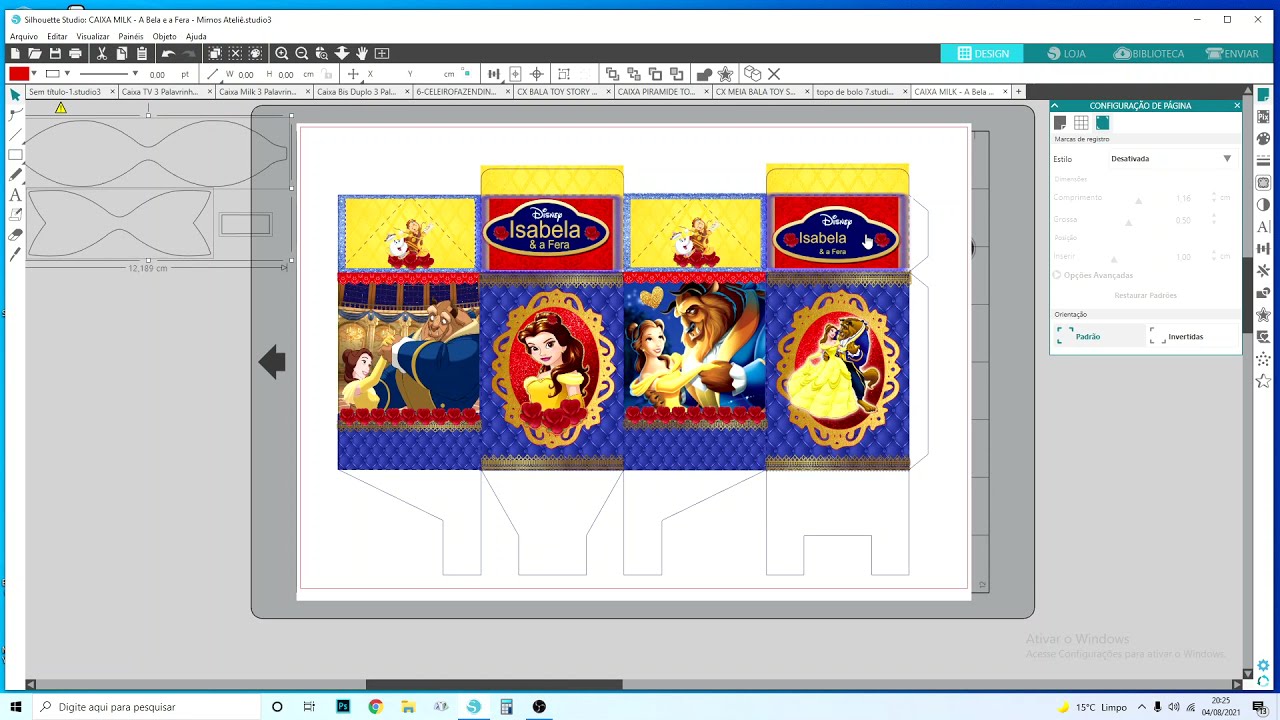Click the red fill color swatch

tap(19, 74)
